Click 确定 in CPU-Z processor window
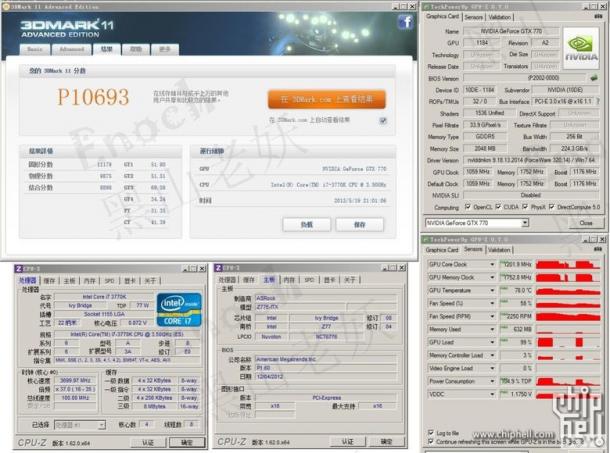610x453 pixels. pos(187,442)
